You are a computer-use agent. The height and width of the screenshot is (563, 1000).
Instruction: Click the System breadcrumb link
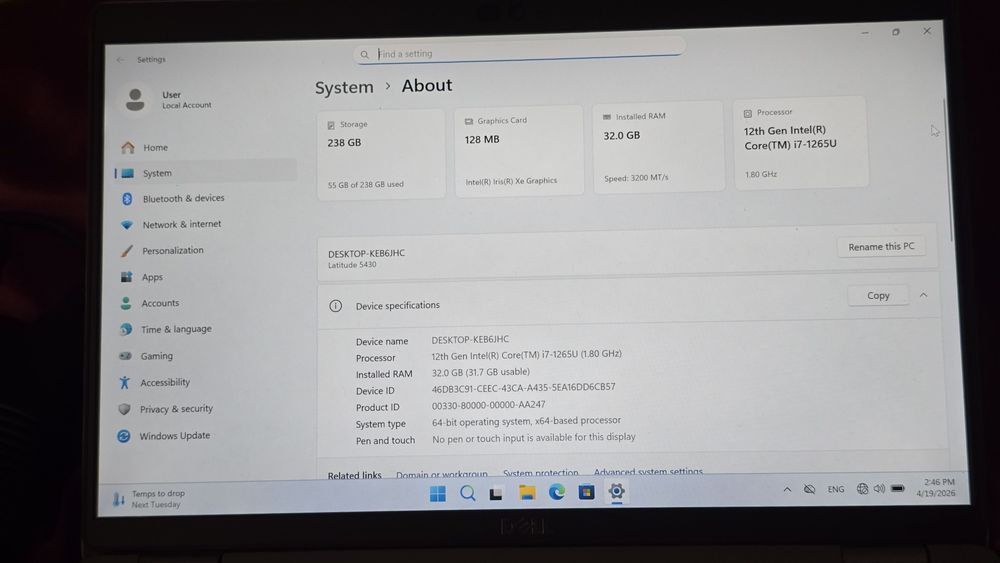pyautogui.click(x=344, y=87)
